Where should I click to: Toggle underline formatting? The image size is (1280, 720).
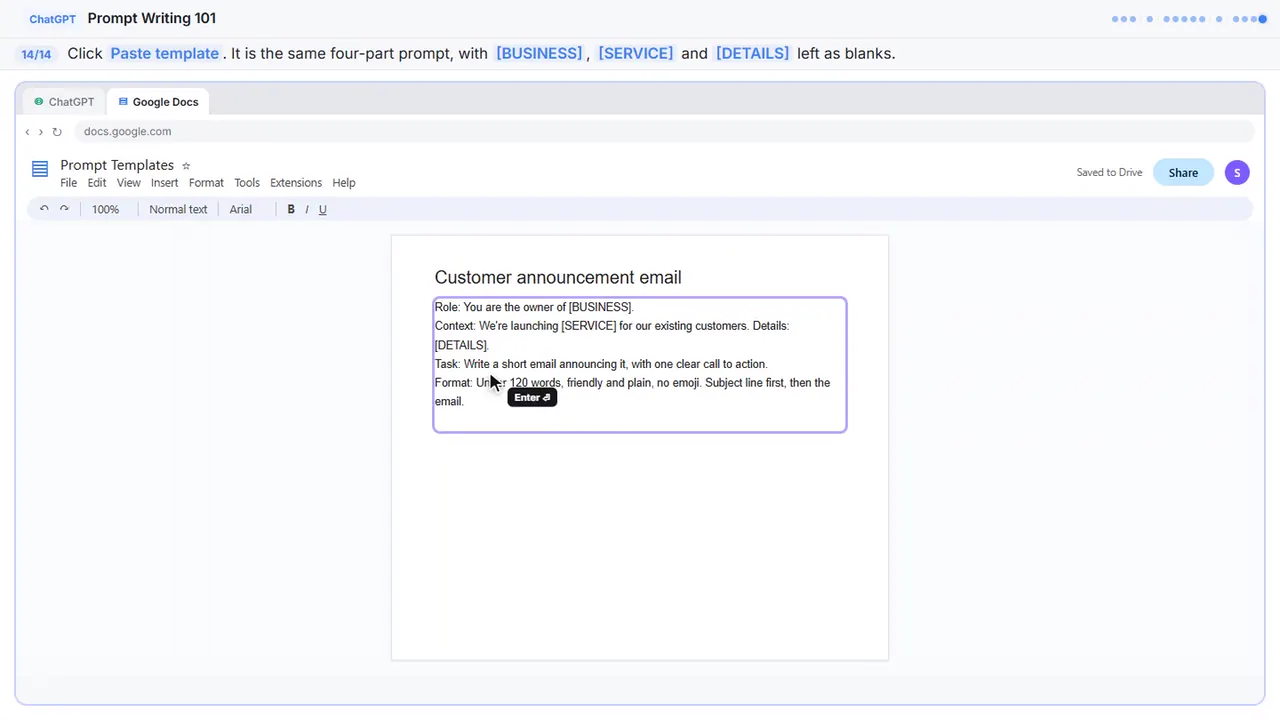[x=322, y=209]
